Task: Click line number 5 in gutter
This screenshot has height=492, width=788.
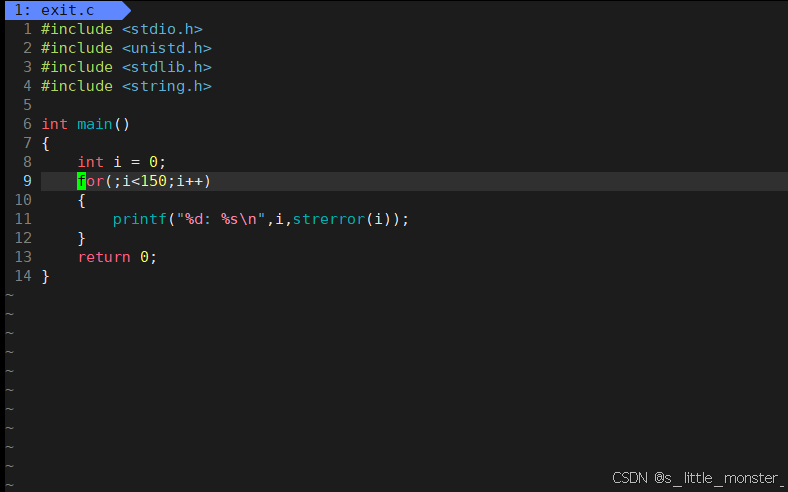Action: tap(27, 105)
